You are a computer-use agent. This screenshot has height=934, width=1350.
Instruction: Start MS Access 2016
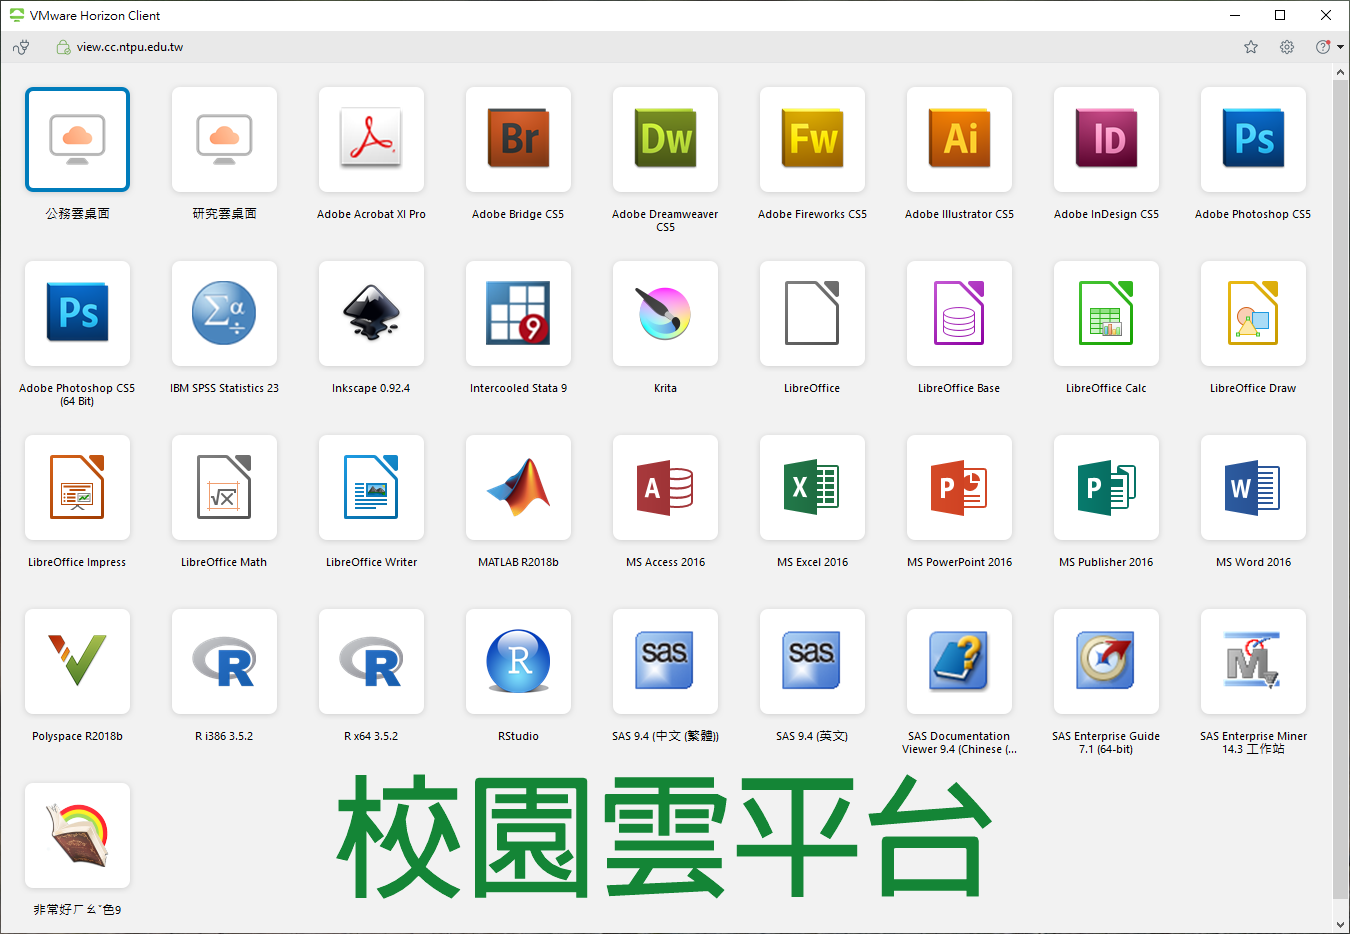[665, 487]
